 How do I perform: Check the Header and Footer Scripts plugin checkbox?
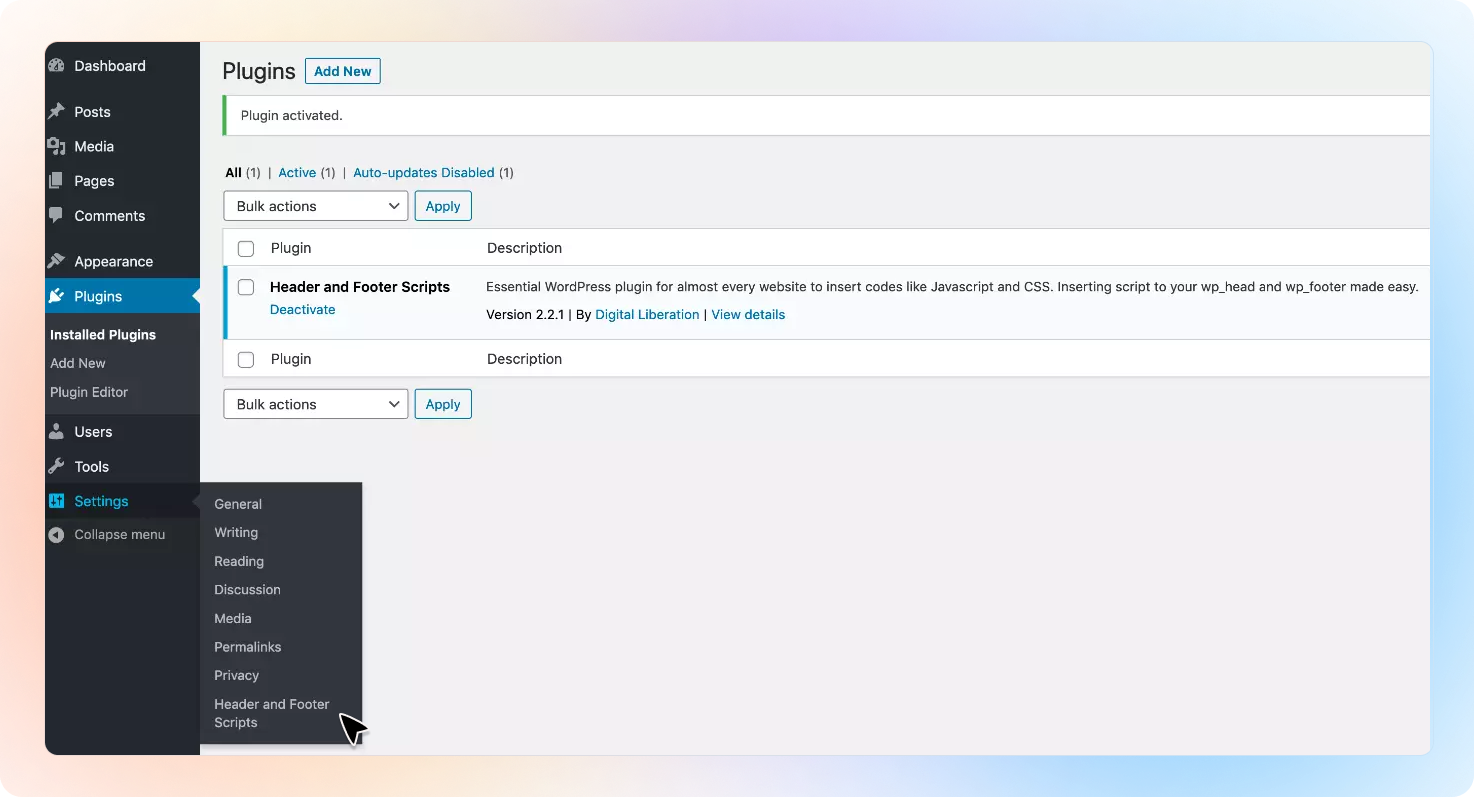click(246, 287)
